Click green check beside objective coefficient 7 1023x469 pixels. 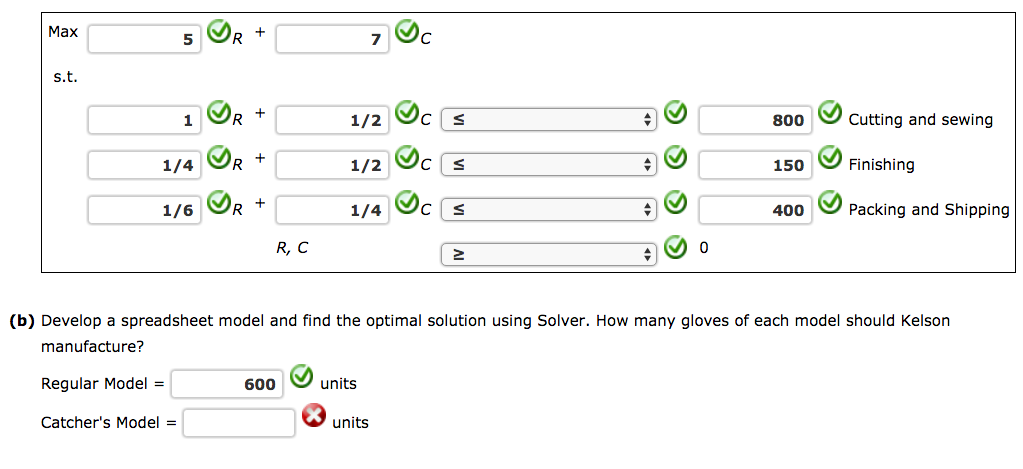407,35
